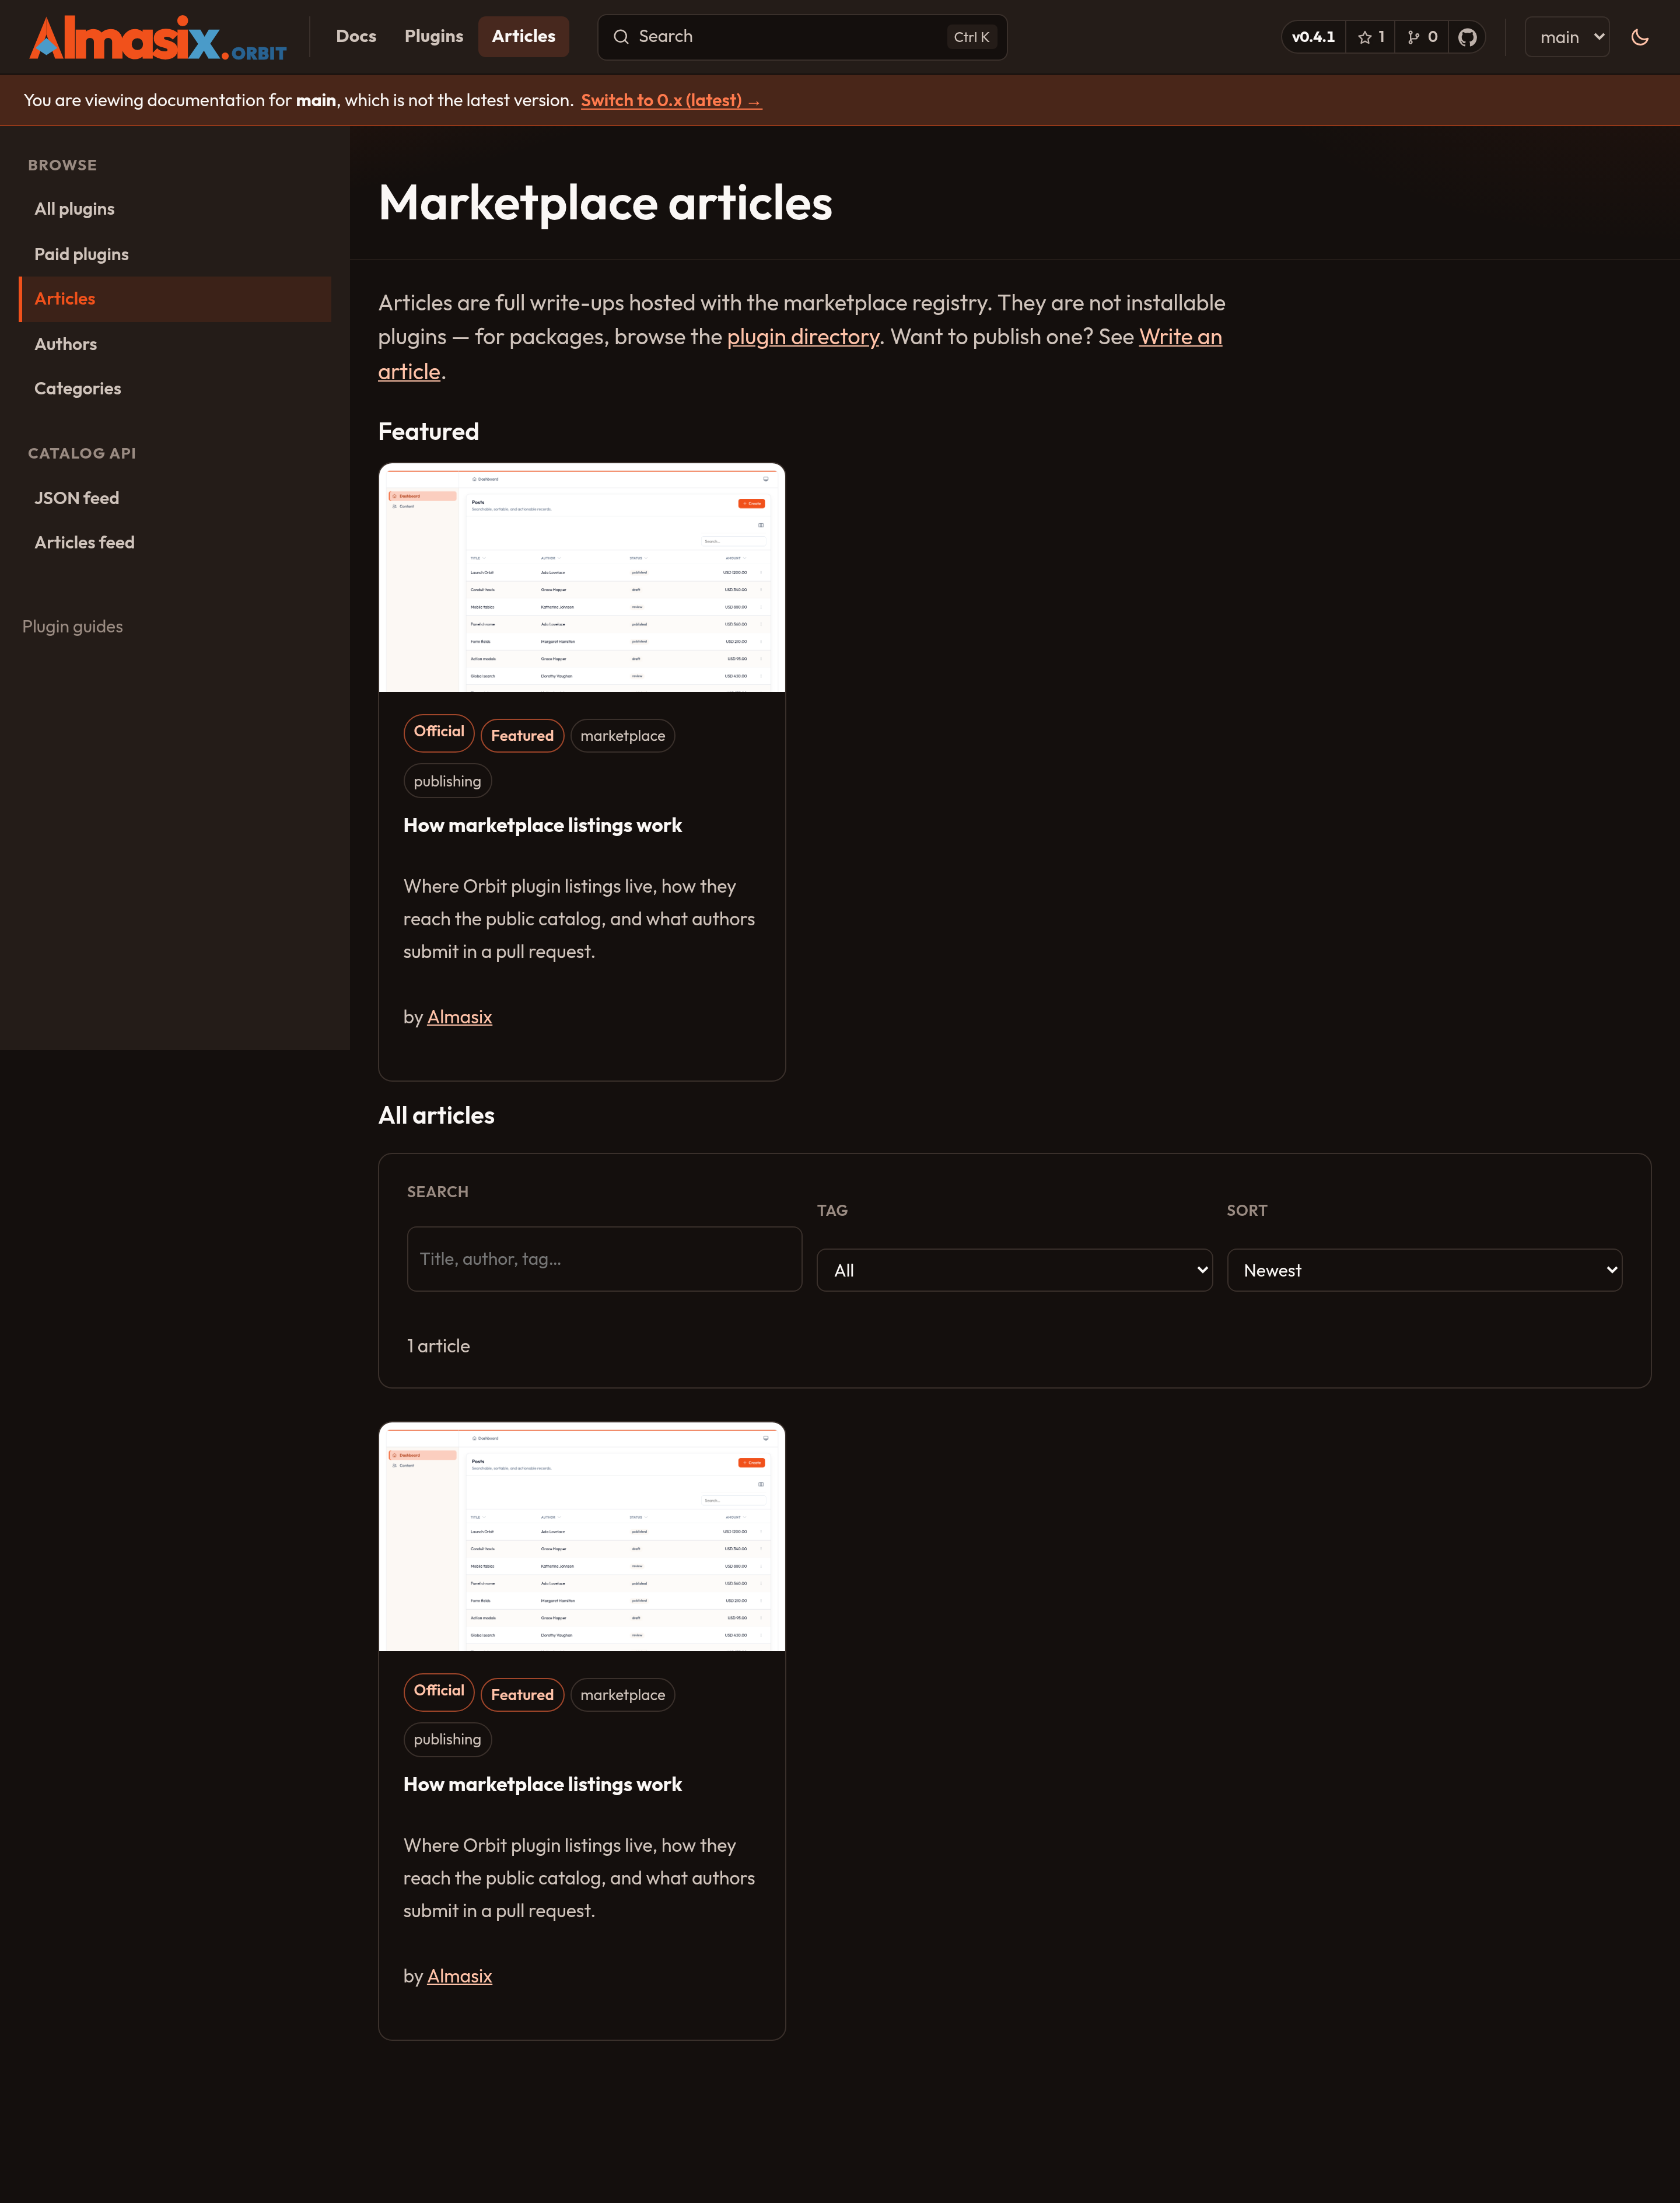Open Articles feed in sidebar
The height and width of the screenshot is (2203, 1680).
tap(175, 543)
